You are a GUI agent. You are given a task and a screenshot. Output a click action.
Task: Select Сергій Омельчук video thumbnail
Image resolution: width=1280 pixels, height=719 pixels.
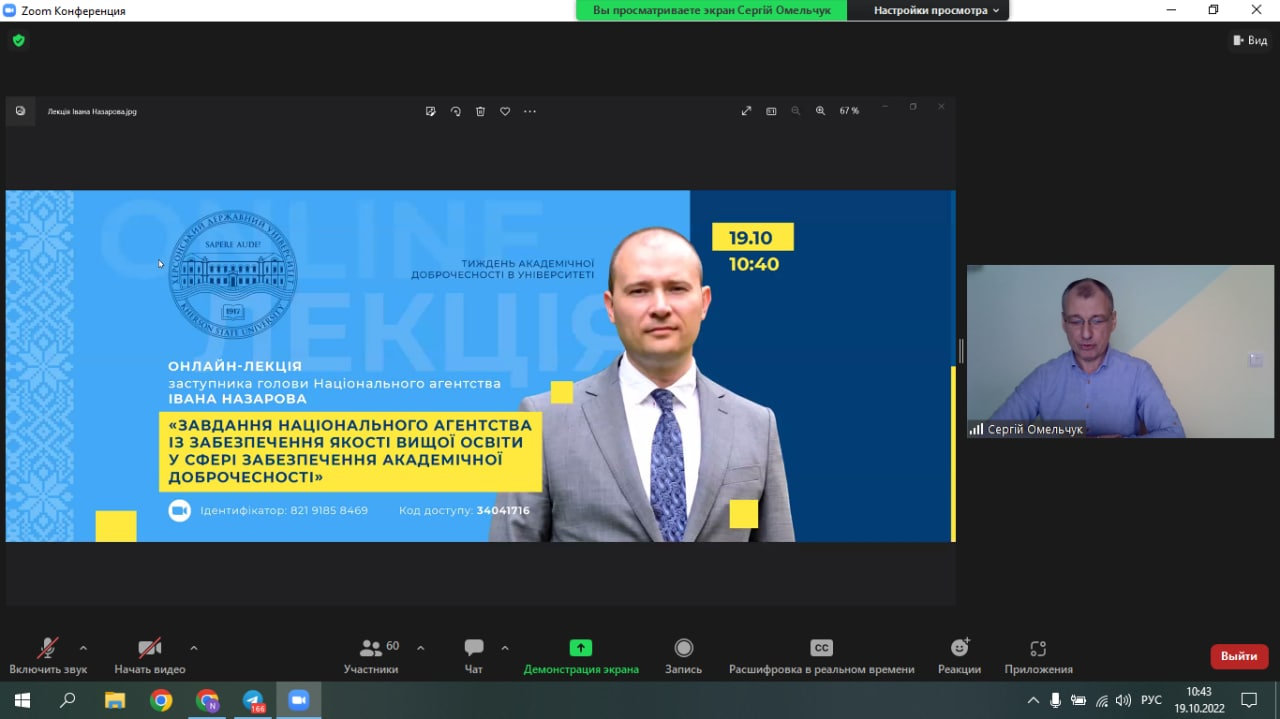pos(1120,351)
